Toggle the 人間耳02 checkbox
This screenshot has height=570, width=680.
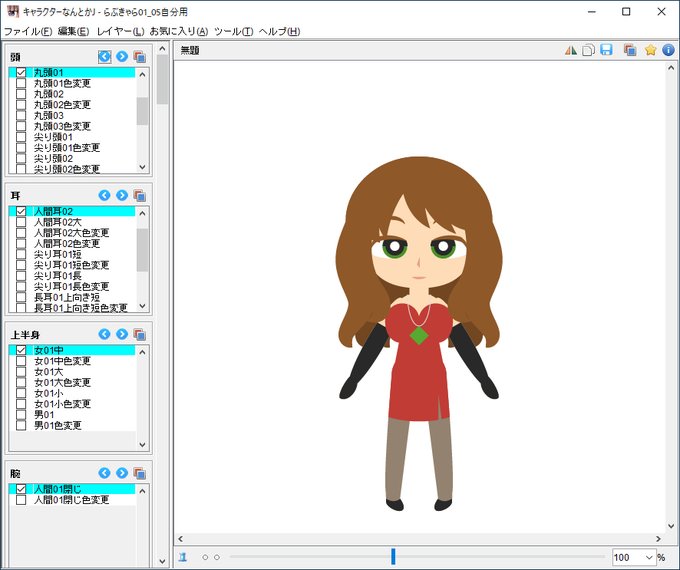point(21,211)
